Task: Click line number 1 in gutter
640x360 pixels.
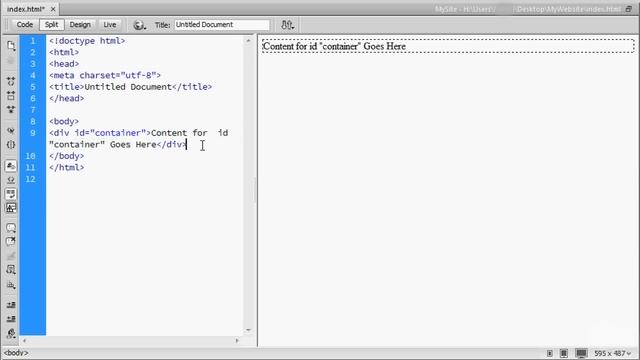Action: click(33, 41)
